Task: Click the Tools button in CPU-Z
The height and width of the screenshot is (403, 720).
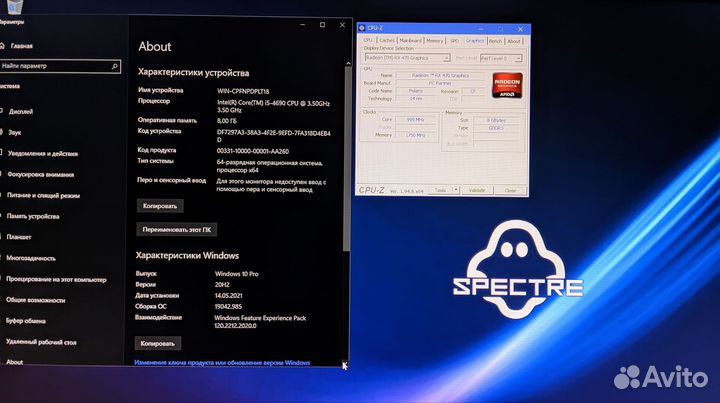Action: [x=440, y=190]
